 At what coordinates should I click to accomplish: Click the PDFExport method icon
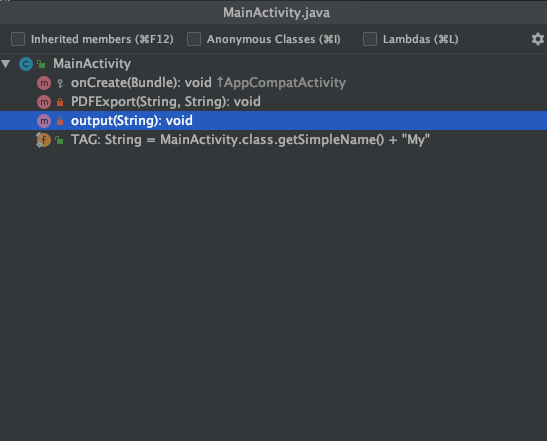(x=44, y=102)
